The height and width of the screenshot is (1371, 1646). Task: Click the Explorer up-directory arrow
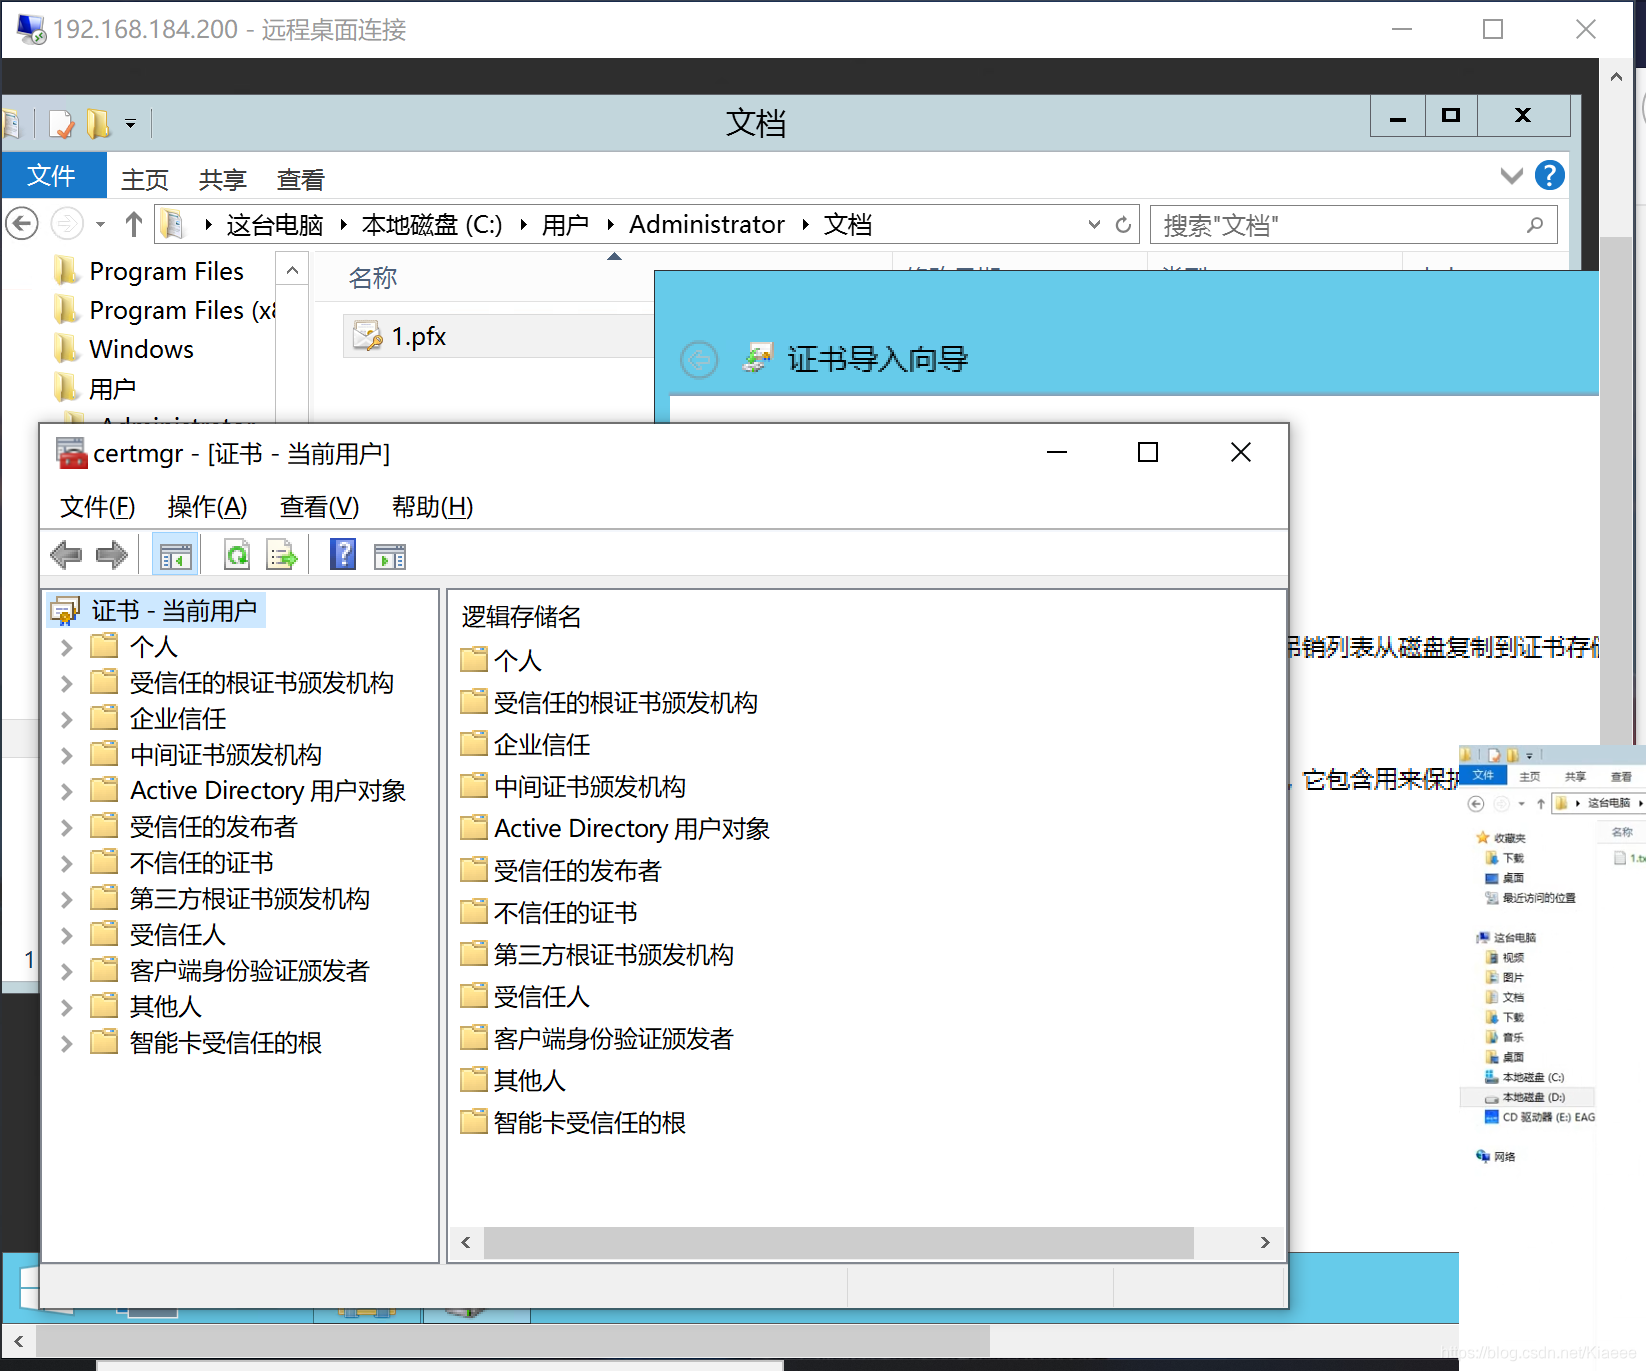tap(133, 223)
